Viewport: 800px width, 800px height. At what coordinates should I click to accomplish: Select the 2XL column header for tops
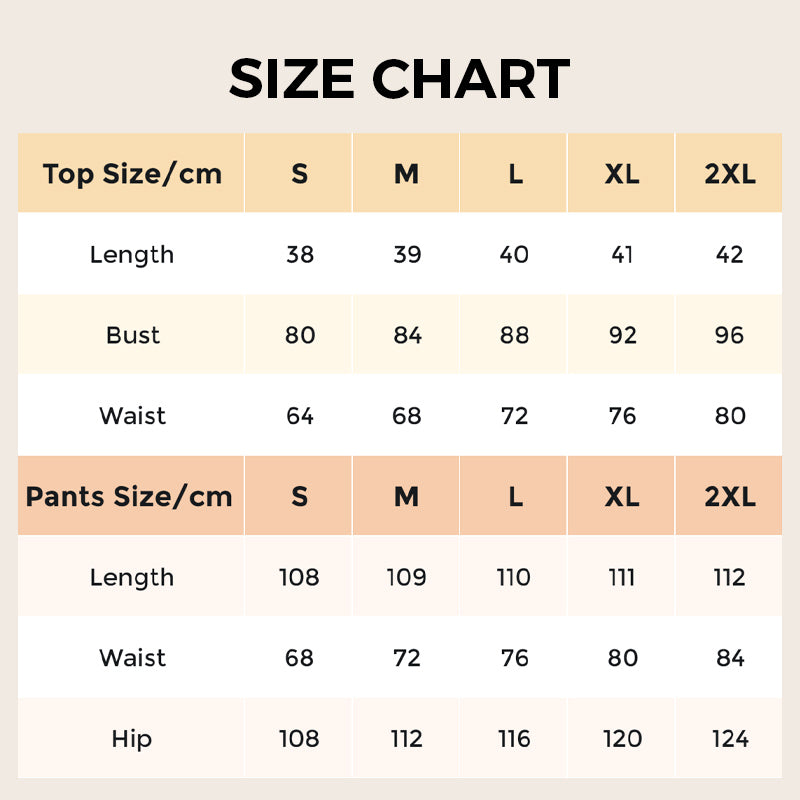click(730, 174)
